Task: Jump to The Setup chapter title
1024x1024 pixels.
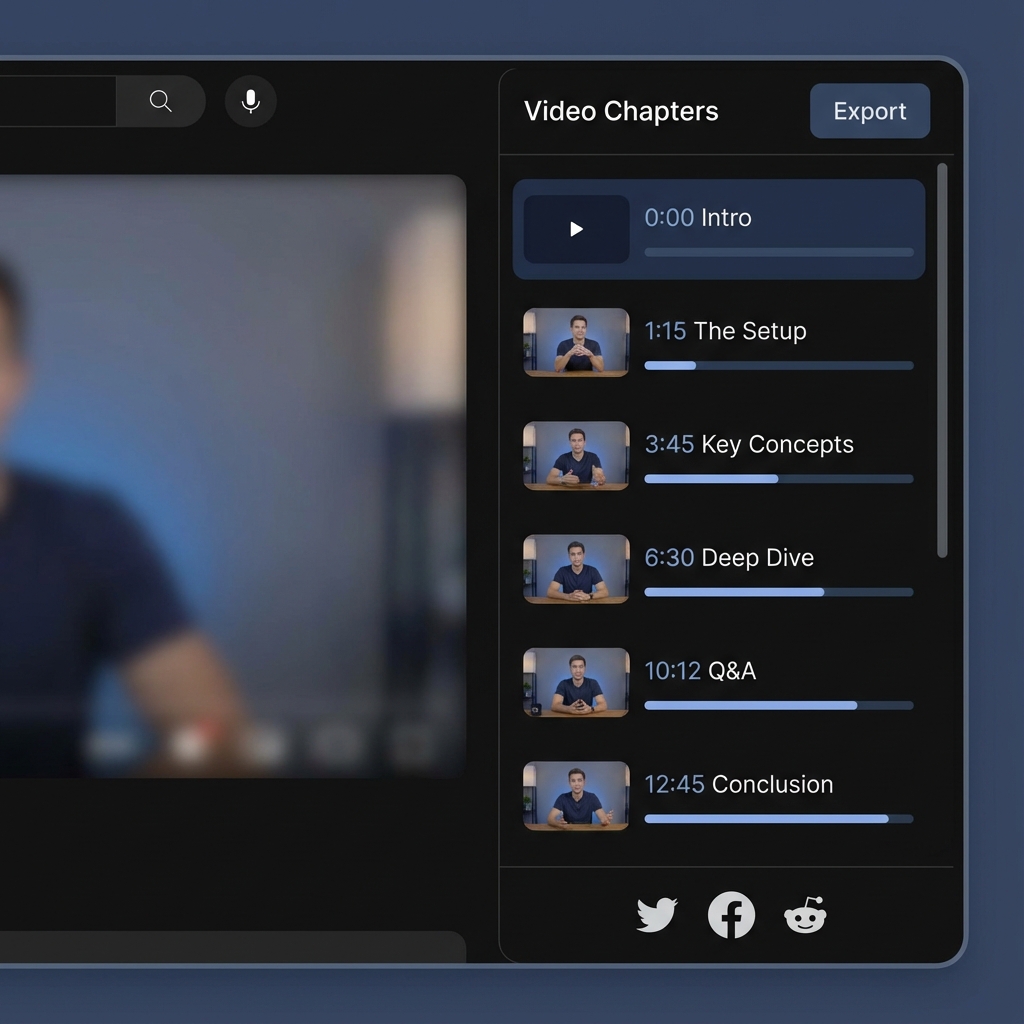Action: (749, 331)
